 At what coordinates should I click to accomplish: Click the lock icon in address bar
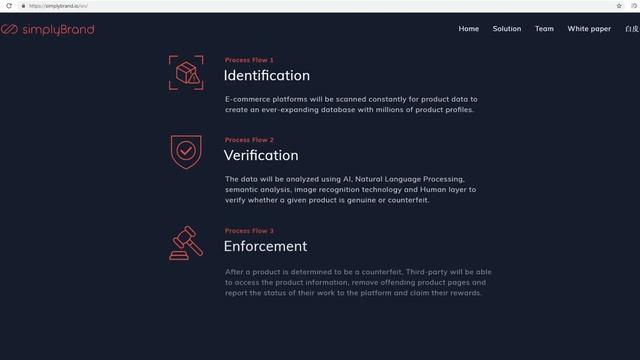[x=23, y=6]
